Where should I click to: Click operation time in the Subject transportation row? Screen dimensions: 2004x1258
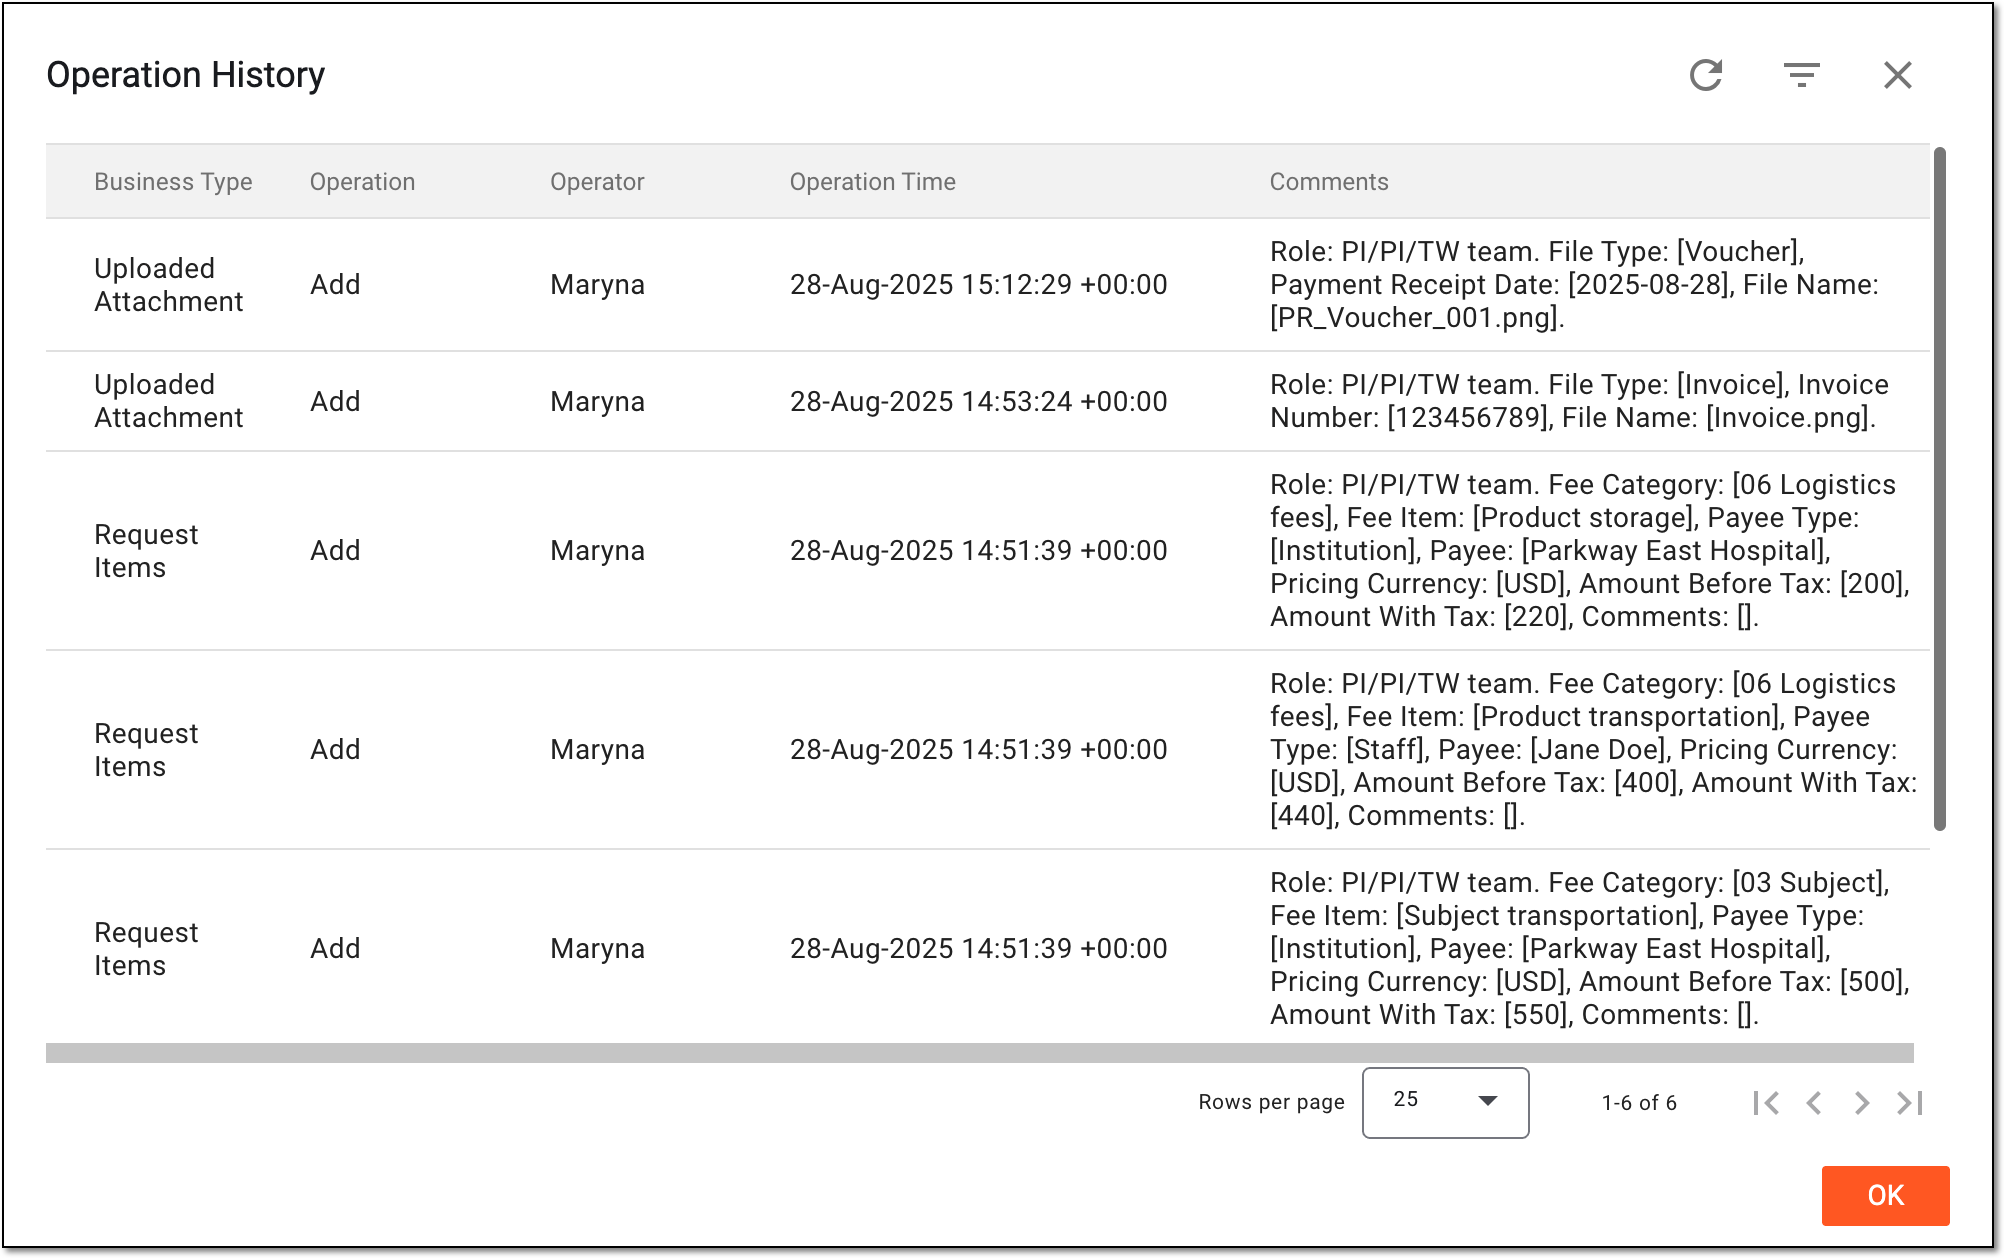[978, 949]
